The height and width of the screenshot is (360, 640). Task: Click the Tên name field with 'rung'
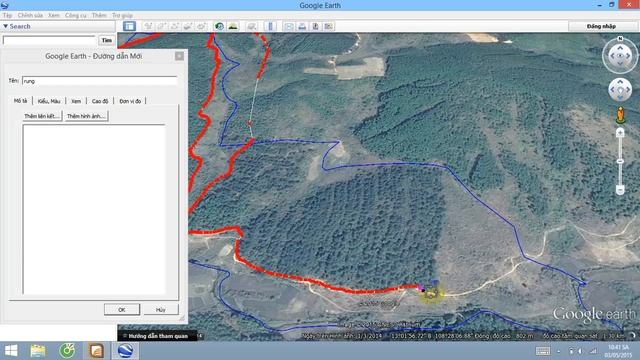pos(100,81)
